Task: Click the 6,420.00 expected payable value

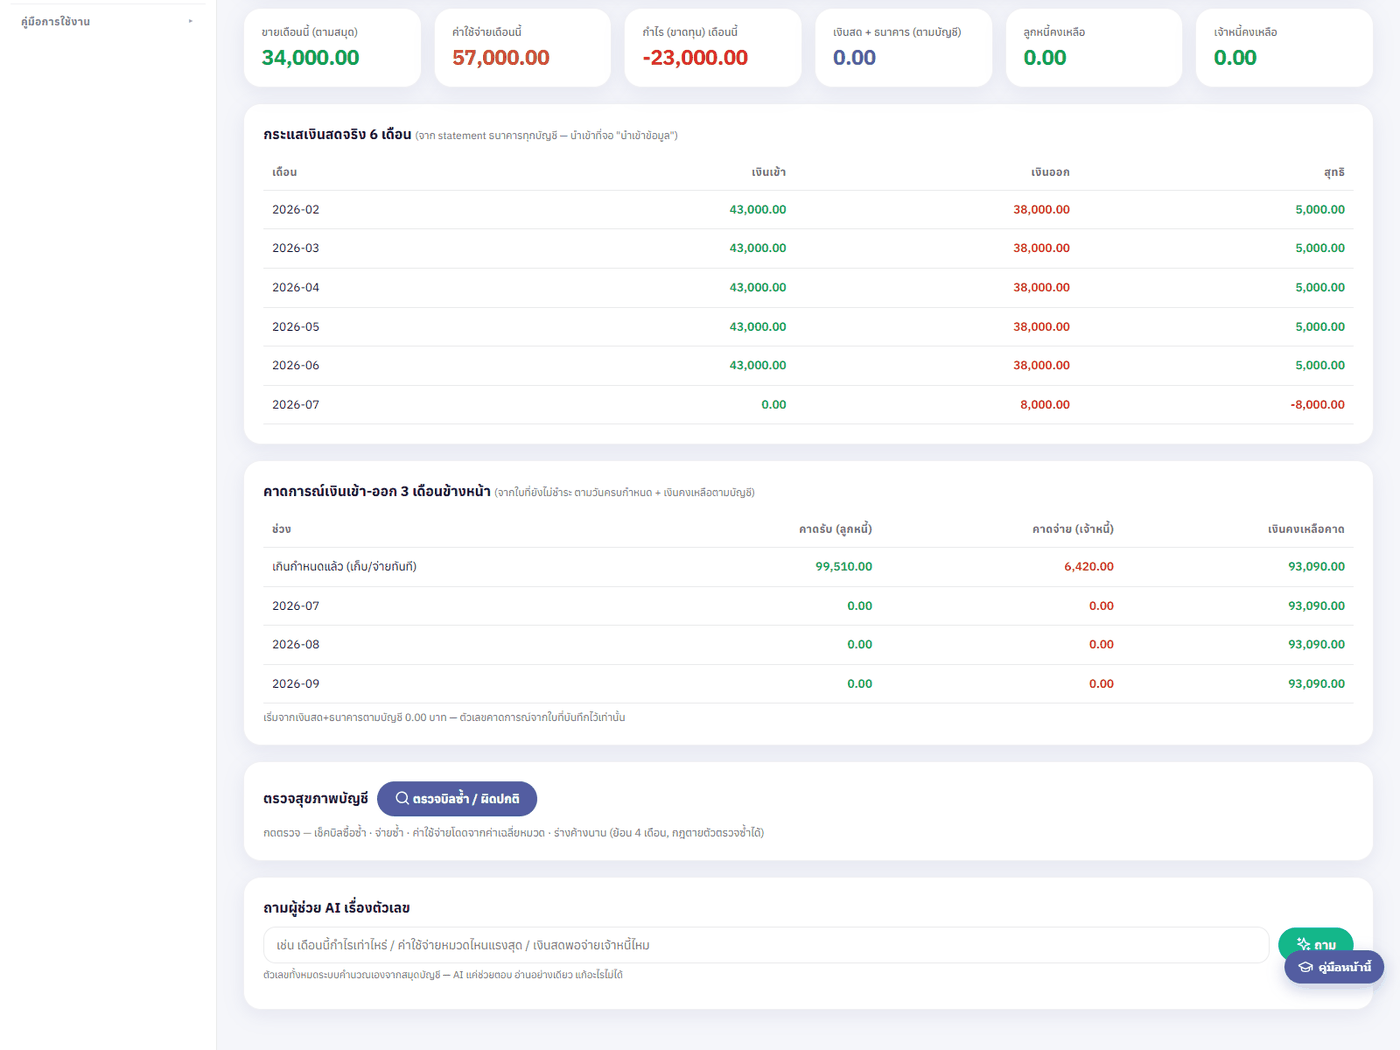Action: pos(1089,567)
